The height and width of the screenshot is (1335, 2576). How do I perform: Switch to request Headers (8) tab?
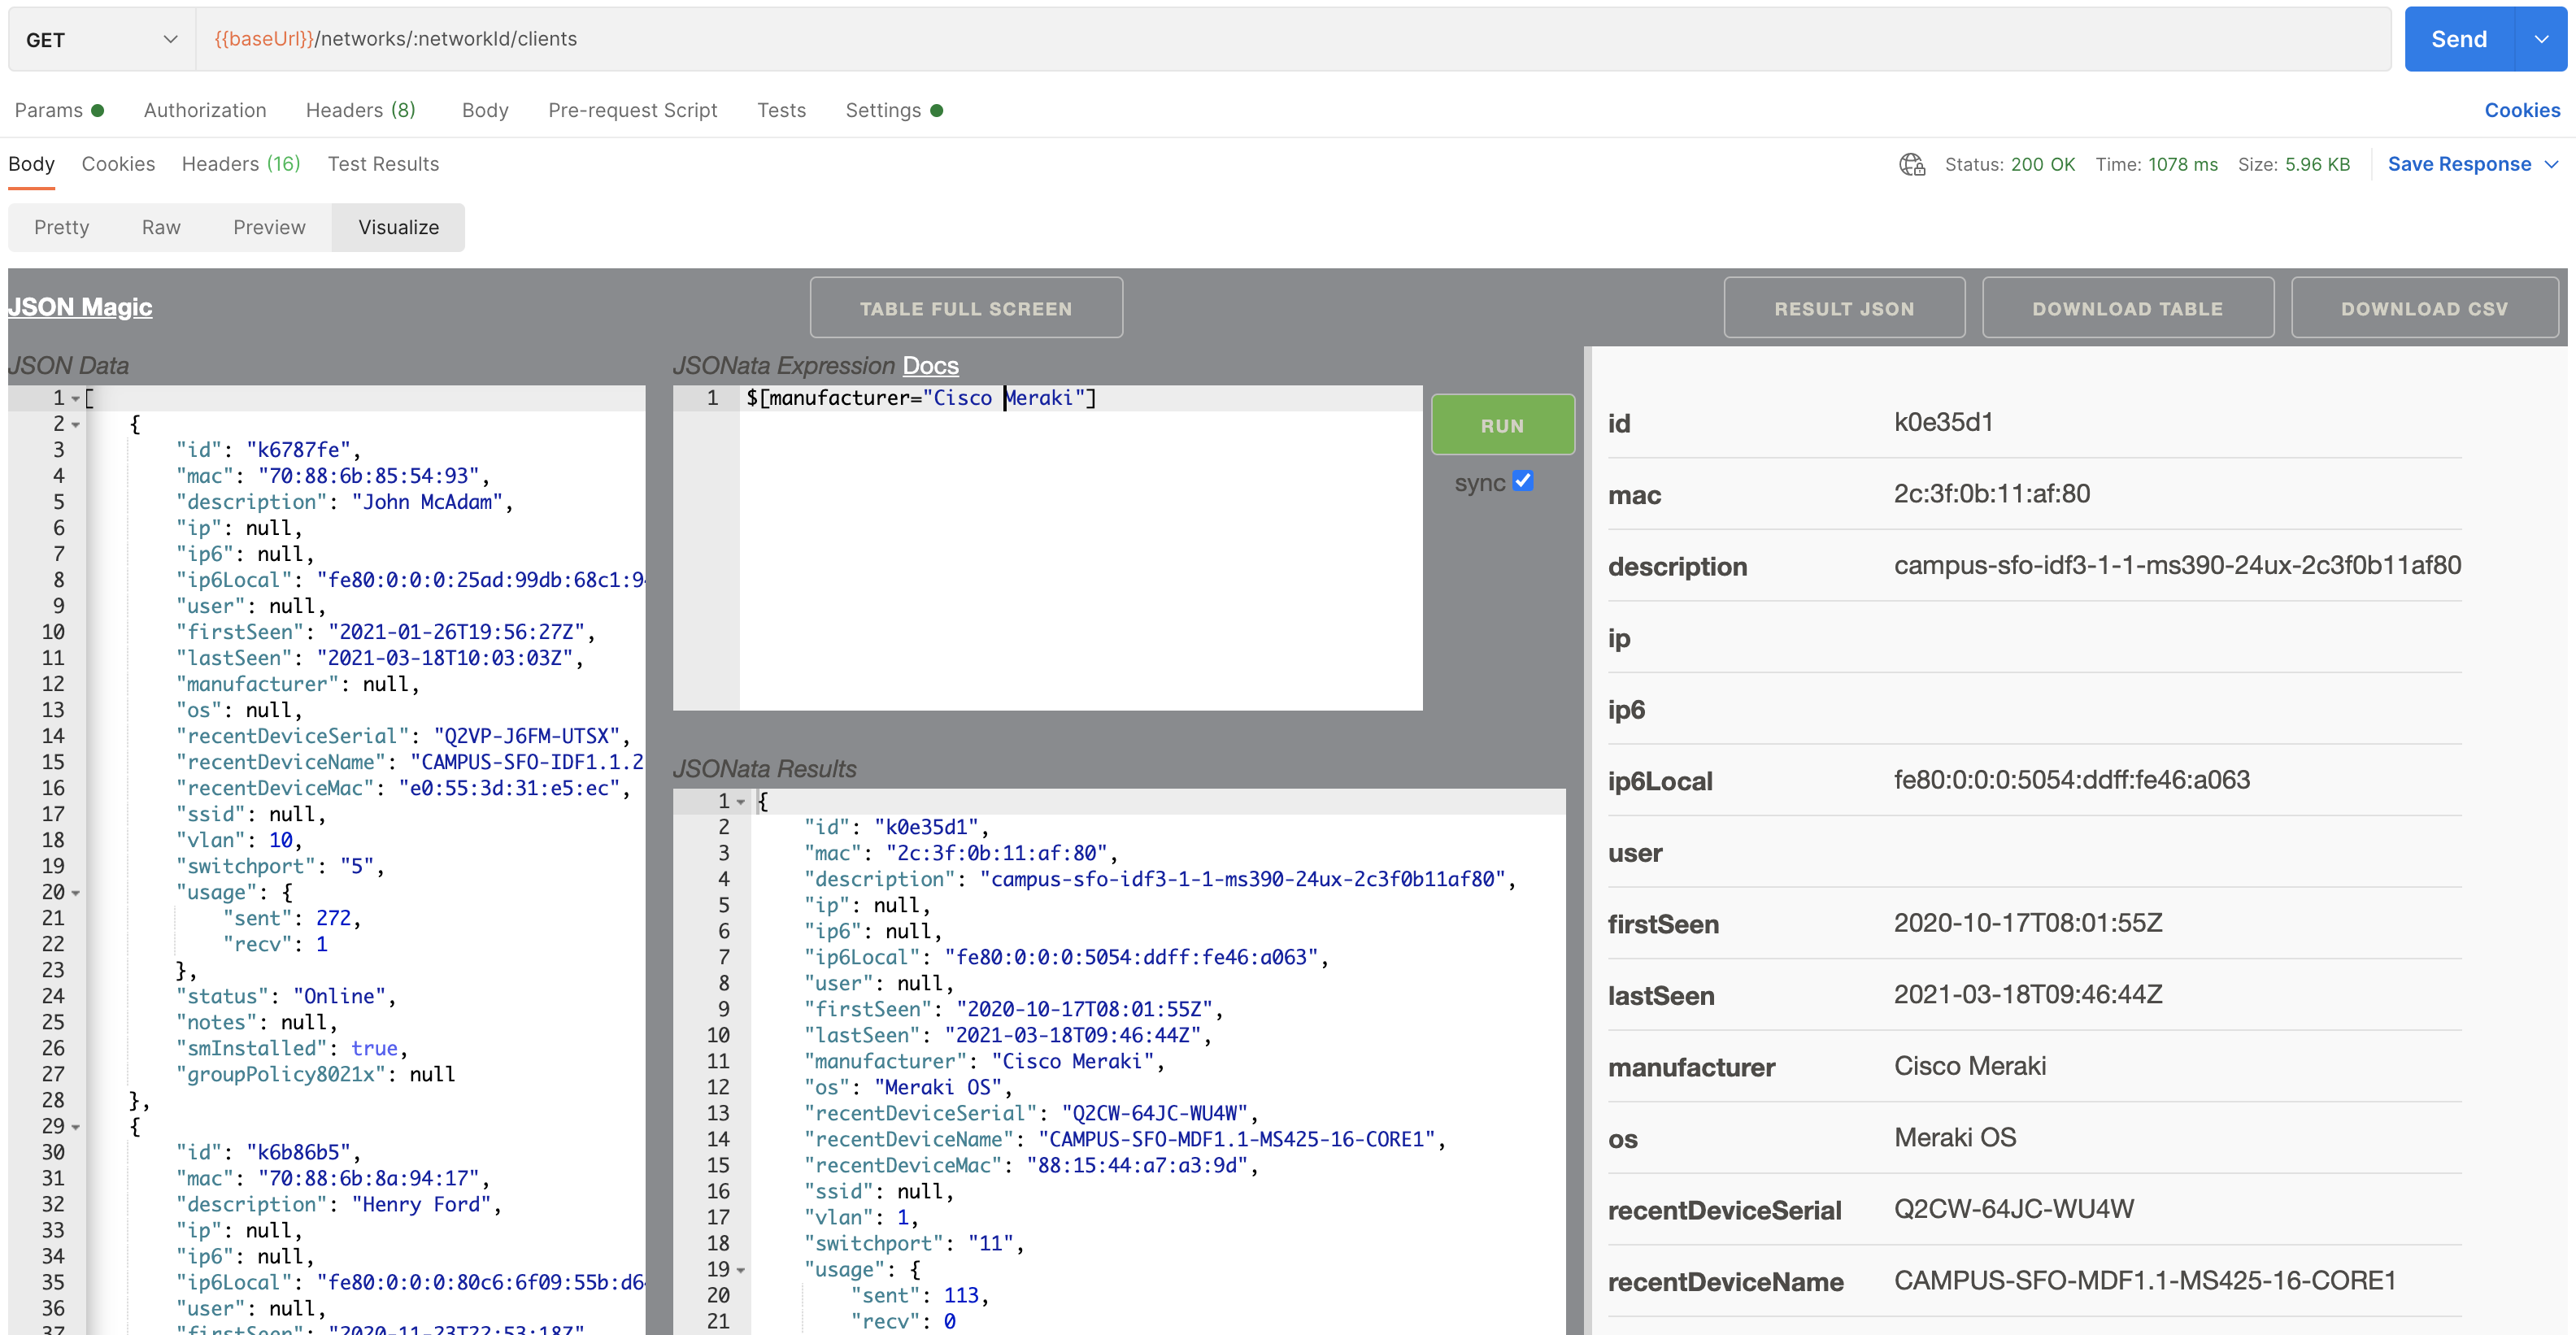coord(360,110)
